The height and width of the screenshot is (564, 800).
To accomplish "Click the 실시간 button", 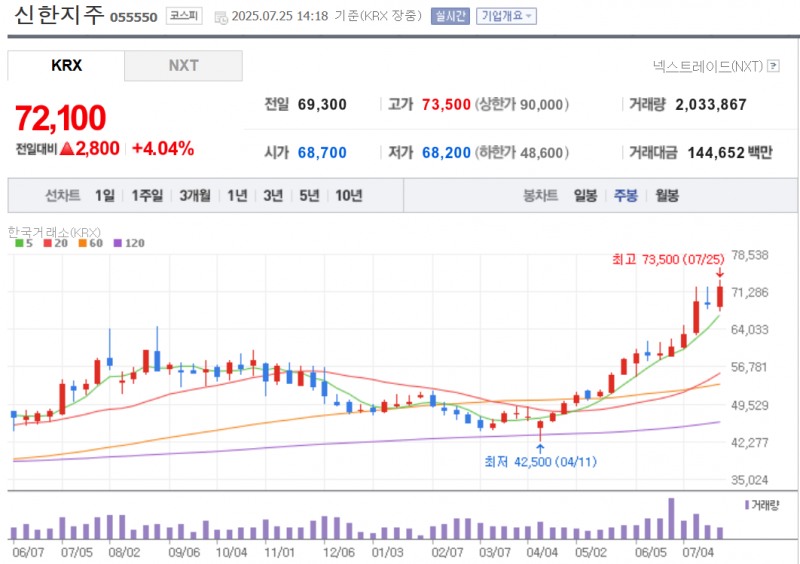I will [x=450, y=16].
